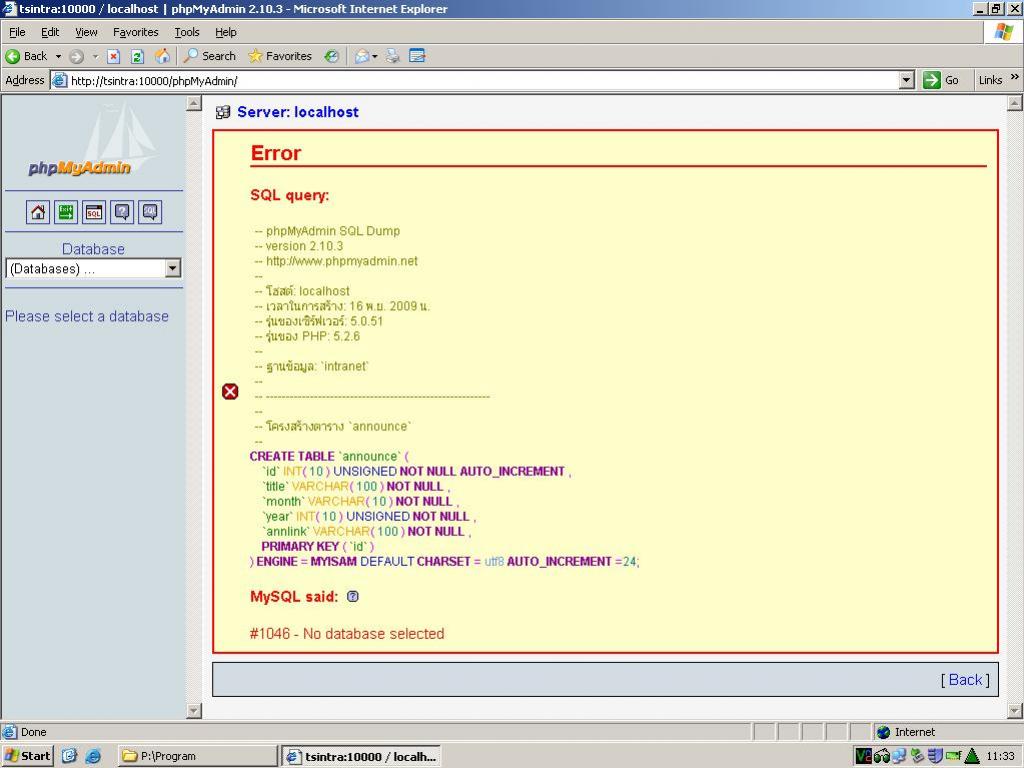The image size is (1024, 768).
Task: Click main page scrollbar up arrow
Action: pyautogui.click(x=1015, y=103)
